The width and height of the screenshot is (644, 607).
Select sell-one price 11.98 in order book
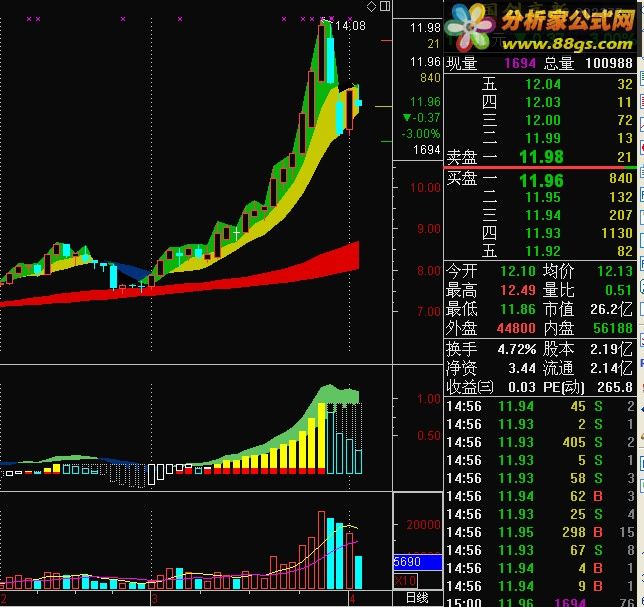[x=541, y=157]
